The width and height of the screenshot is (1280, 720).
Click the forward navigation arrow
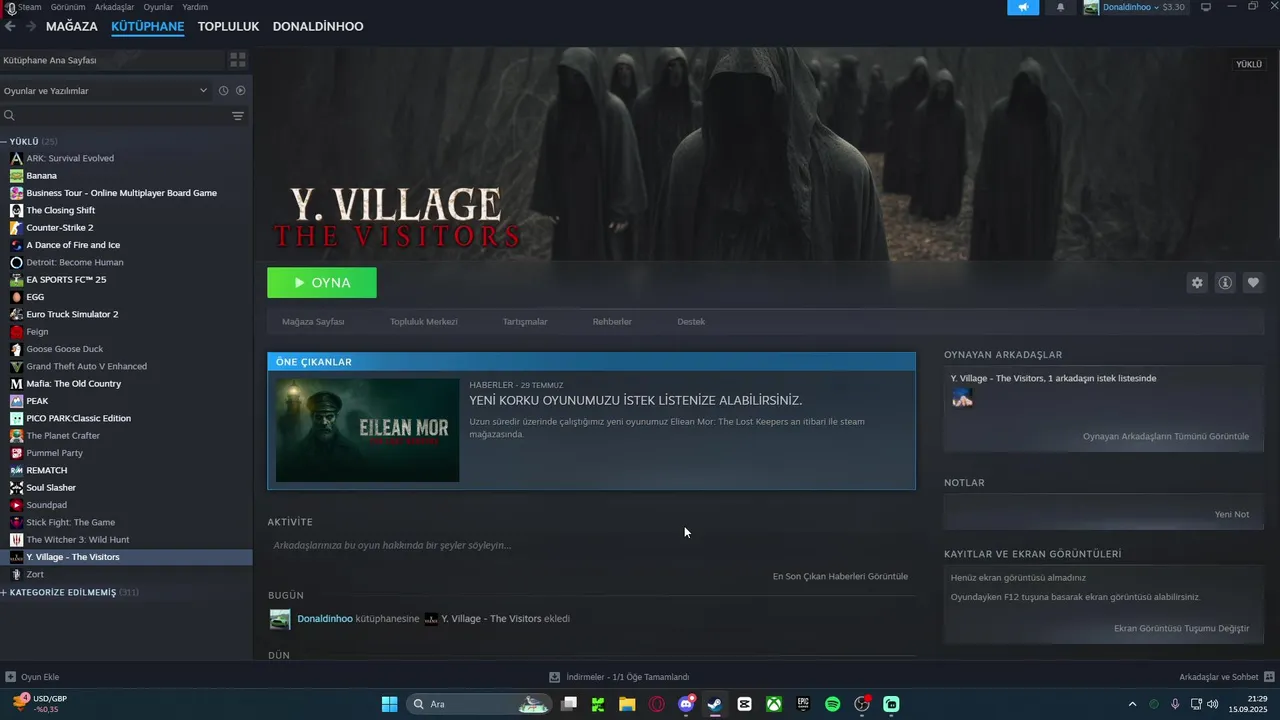tap(31, 26)
